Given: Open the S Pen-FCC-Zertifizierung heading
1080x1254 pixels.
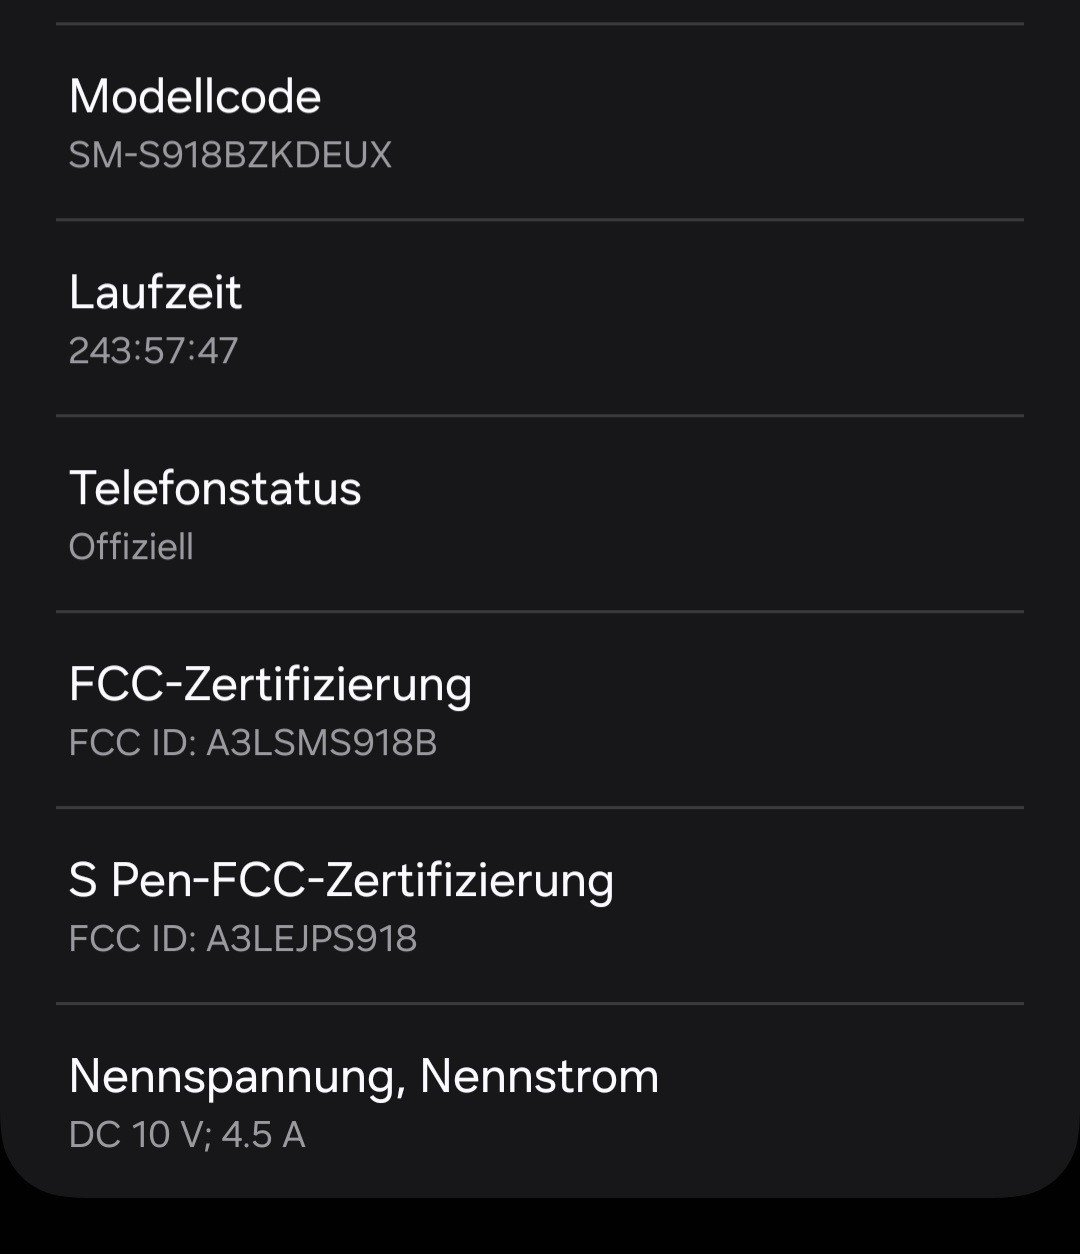Looking at the screenshot, I should pos(341,881).
